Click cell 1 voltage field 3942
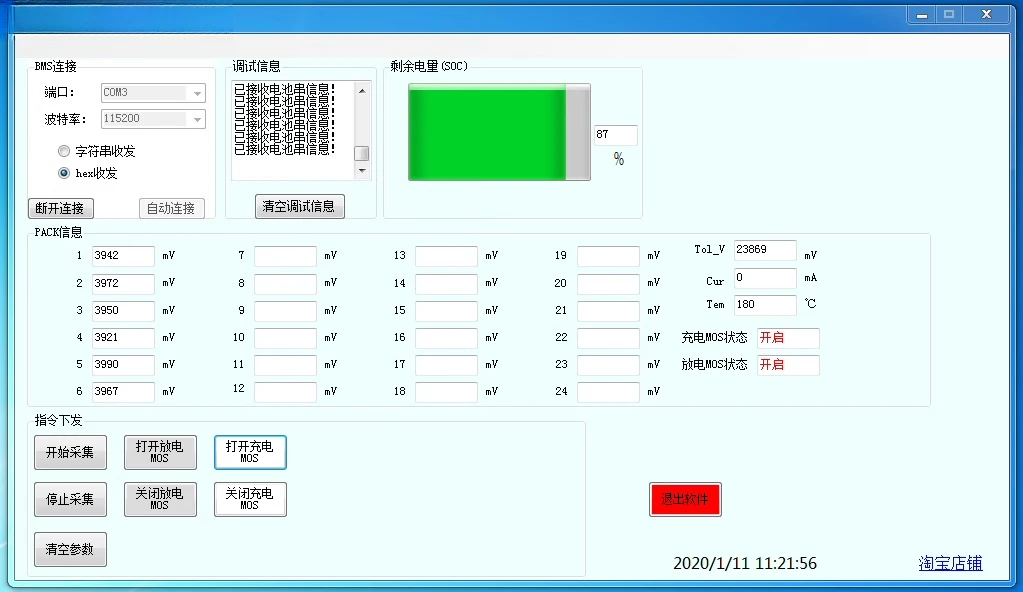 (x=123, y=256)
